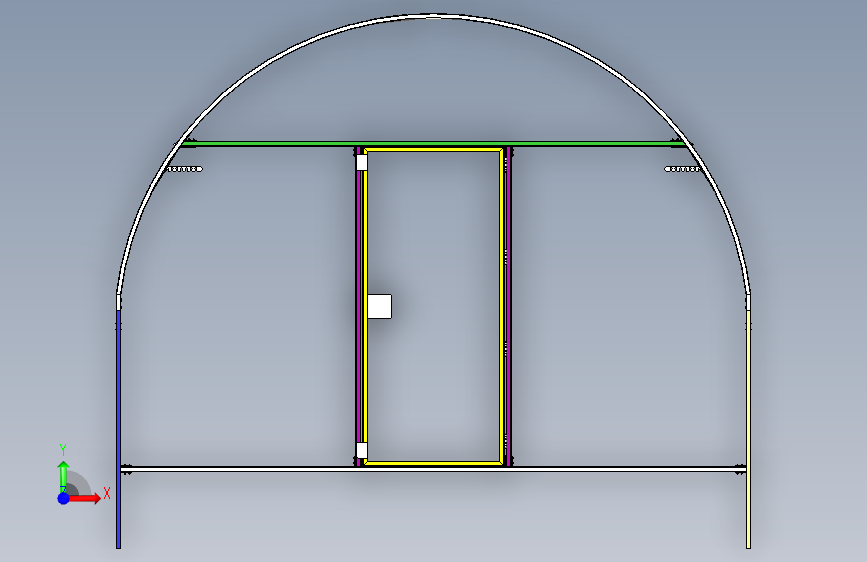Select the white curved arch hoop
Screen dimensions: 867x562
[x=434, y=17]
